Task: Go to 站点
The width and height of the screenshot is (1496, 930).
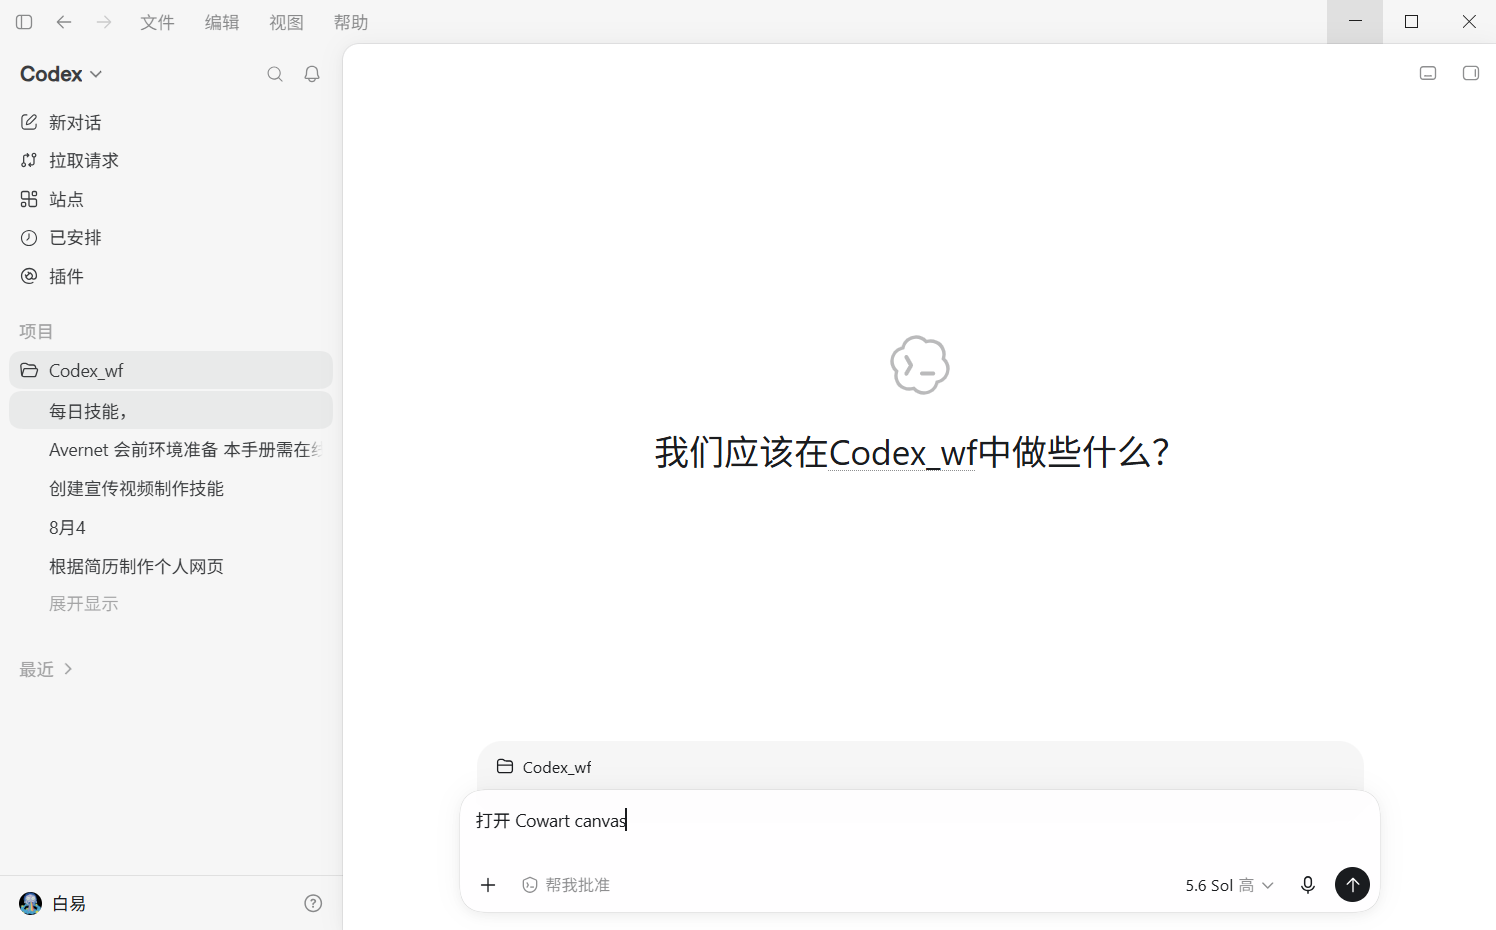Action: click(171, 199)
